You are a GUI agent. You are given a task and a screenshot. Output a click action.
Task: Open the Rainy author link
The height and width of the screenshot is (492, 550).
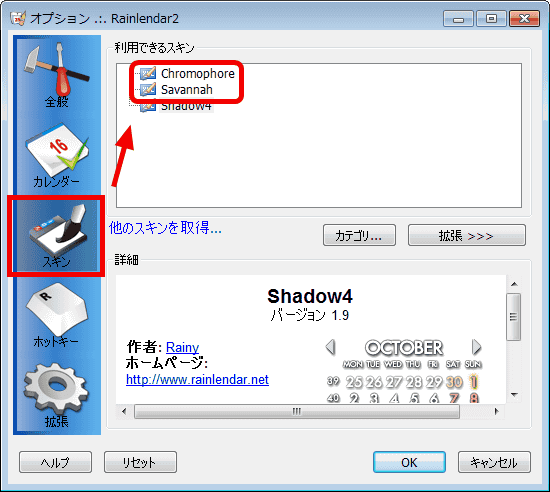coord(182,347)
